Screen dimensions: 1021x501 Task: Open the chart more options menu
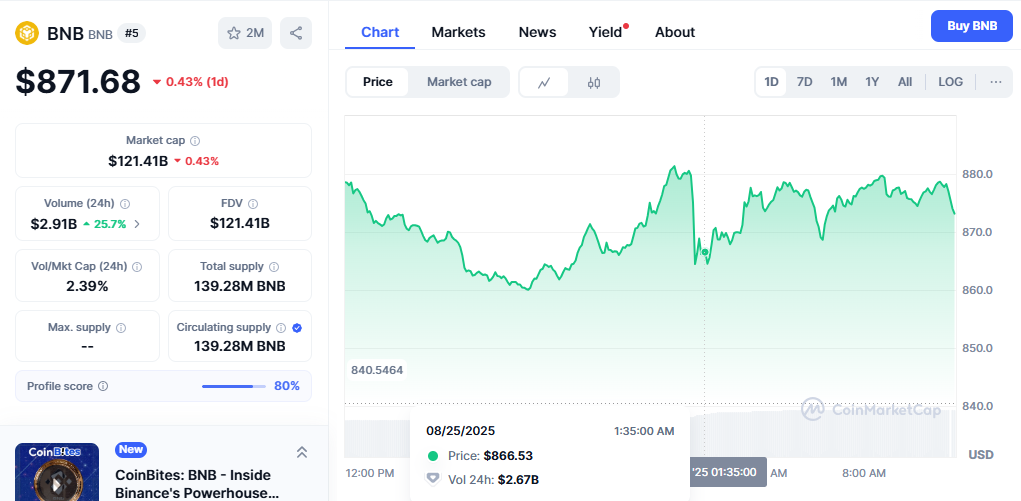coord(995,82)
